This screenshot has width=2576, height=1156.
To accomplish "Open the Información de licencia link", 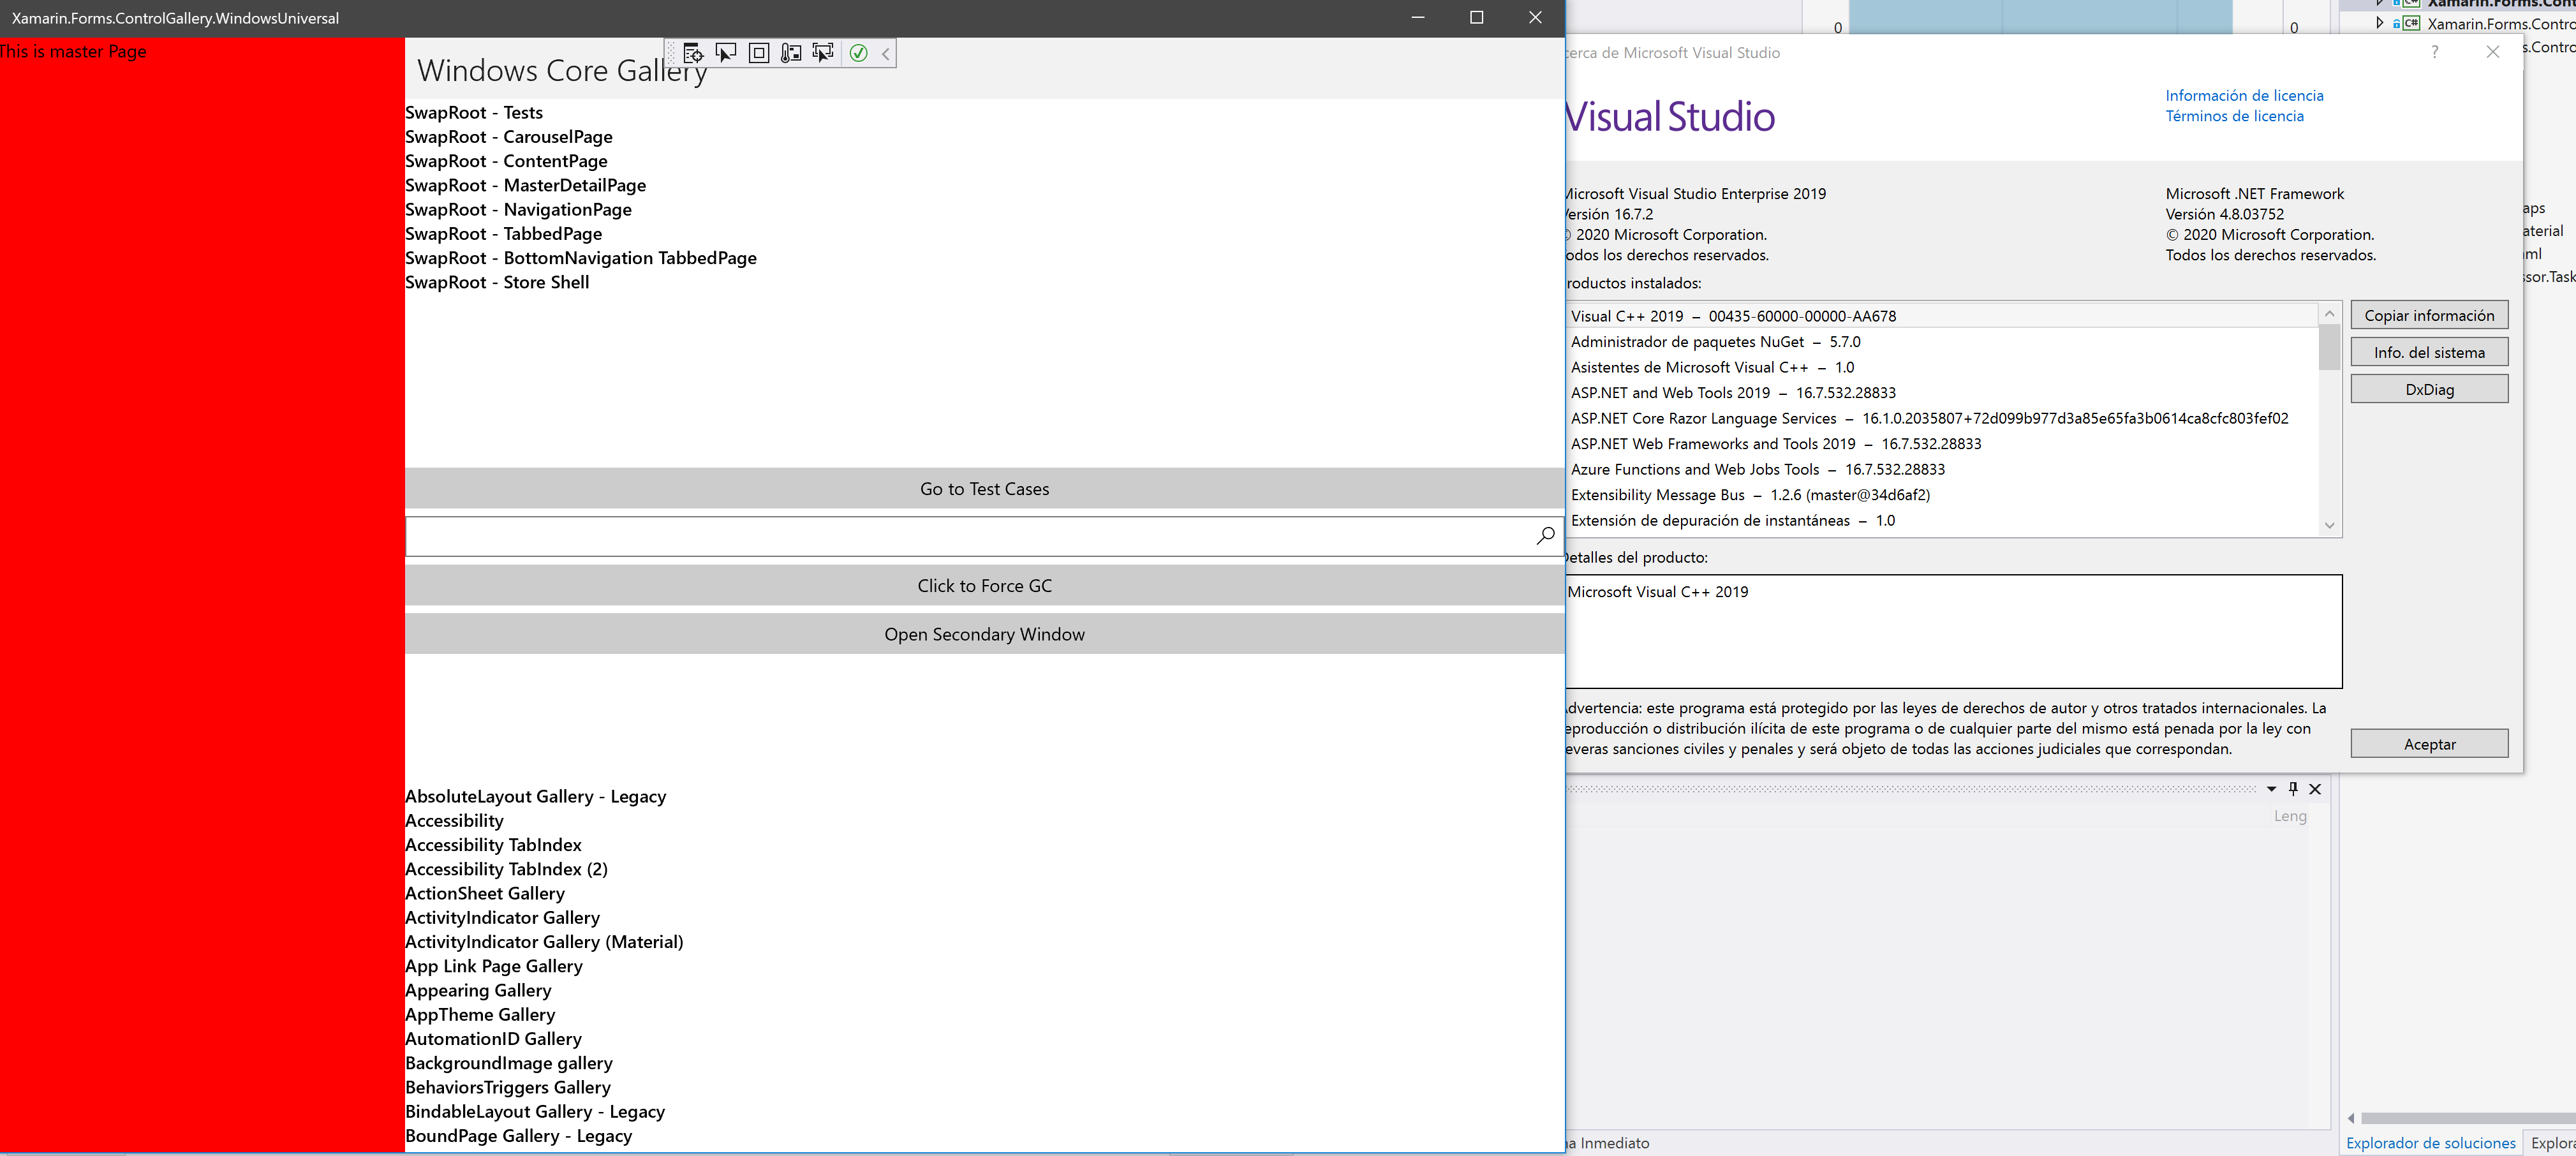I will point(2244,95).
